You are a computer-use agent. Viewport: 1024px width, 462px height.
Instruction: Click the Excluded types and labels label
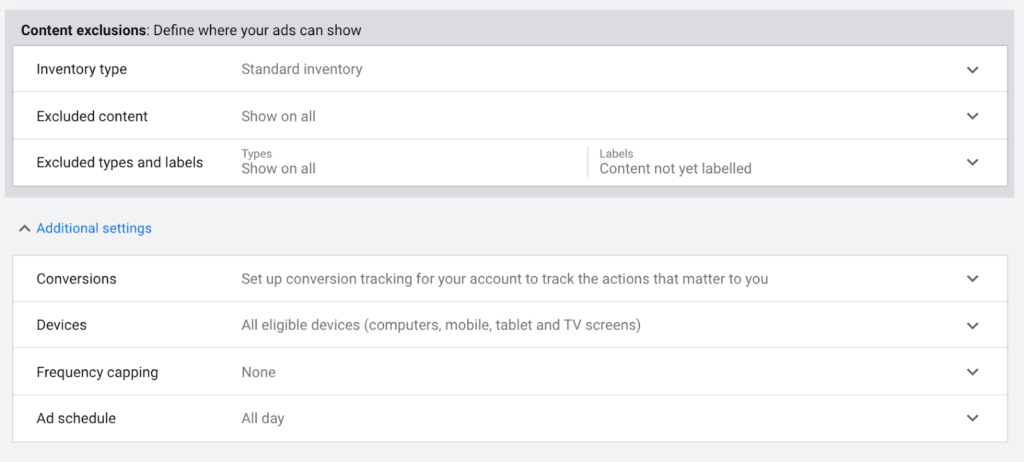pyautogui.click(x=120, y=163)
